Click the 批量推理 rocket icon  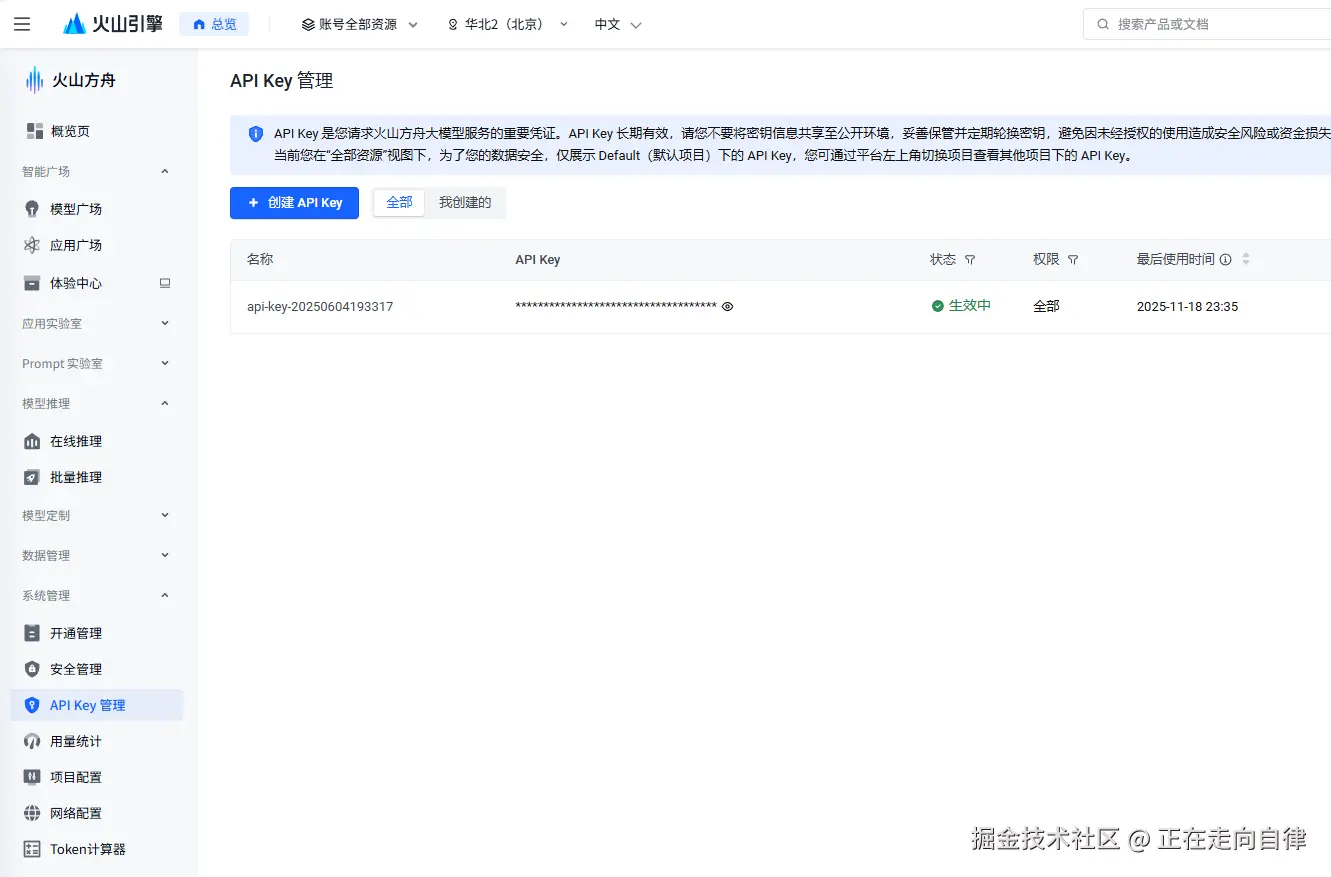[32, 477]
